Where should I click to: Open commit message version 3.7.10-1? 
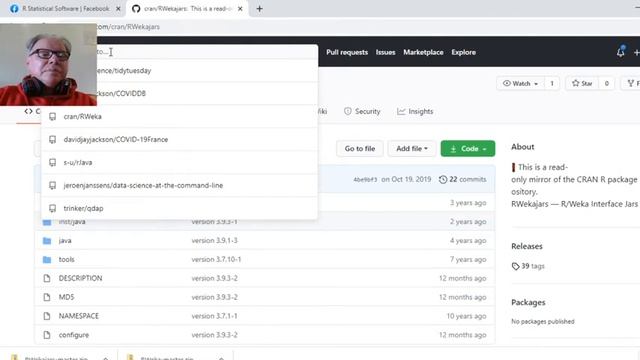pyautogui.click(x=216, y=260)
